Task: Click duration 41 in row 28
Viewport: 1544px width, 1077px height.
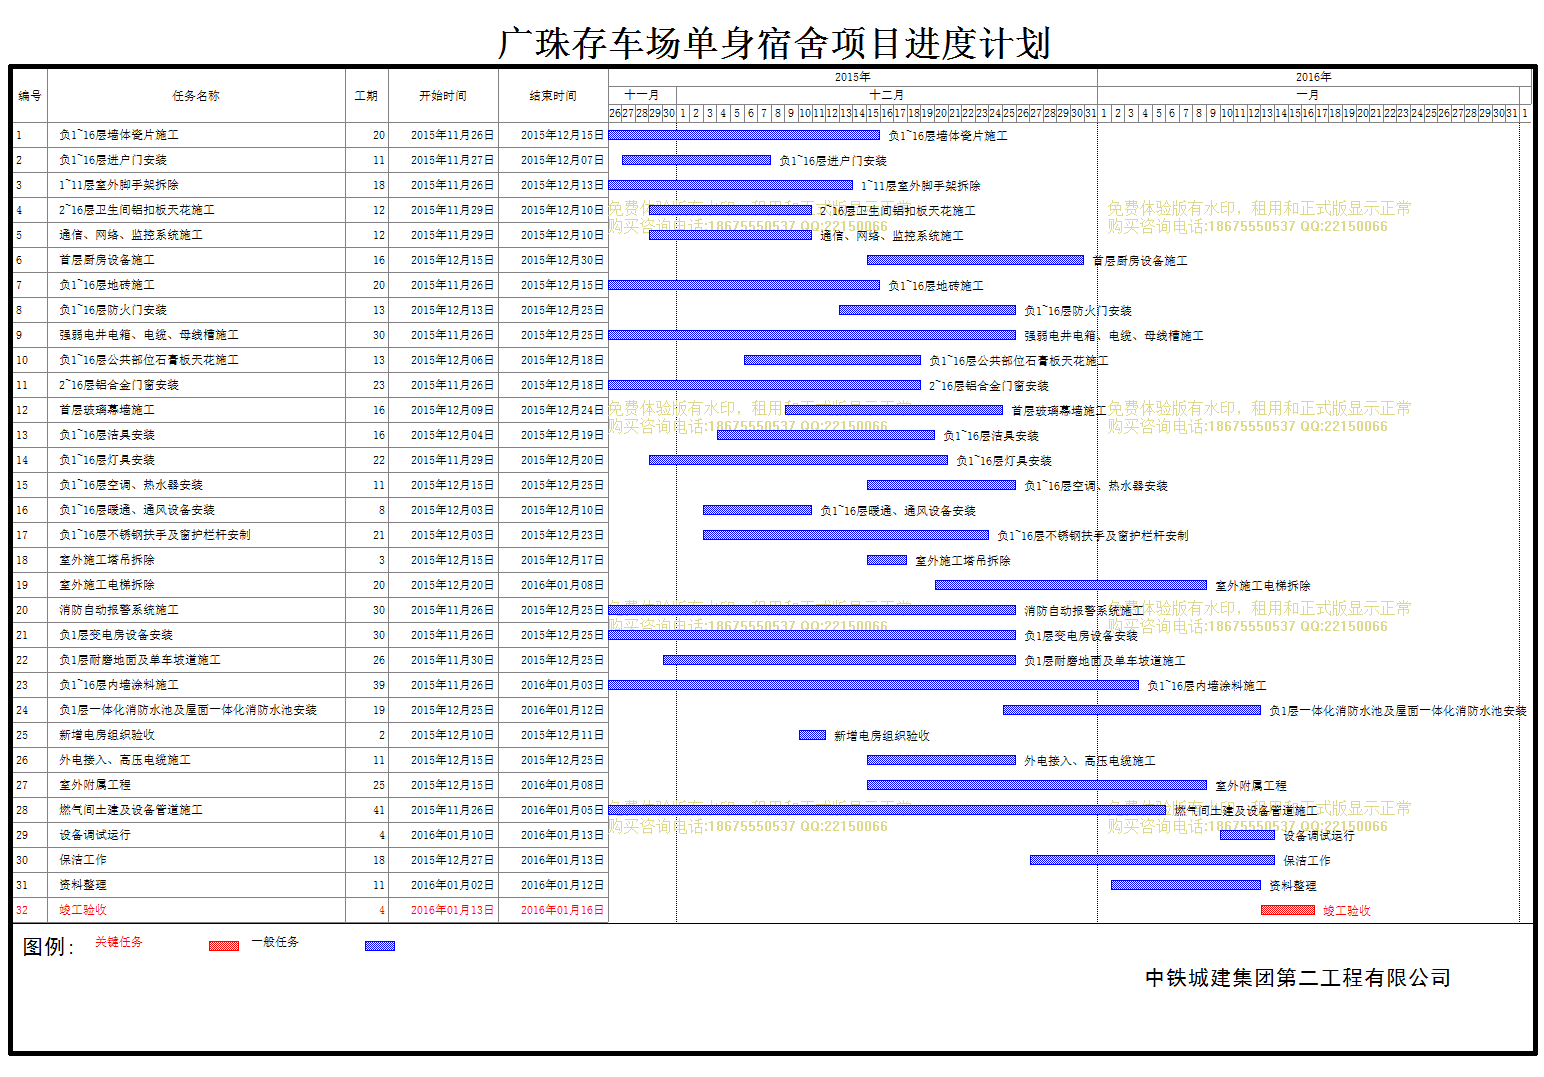Action: [379, 810]
